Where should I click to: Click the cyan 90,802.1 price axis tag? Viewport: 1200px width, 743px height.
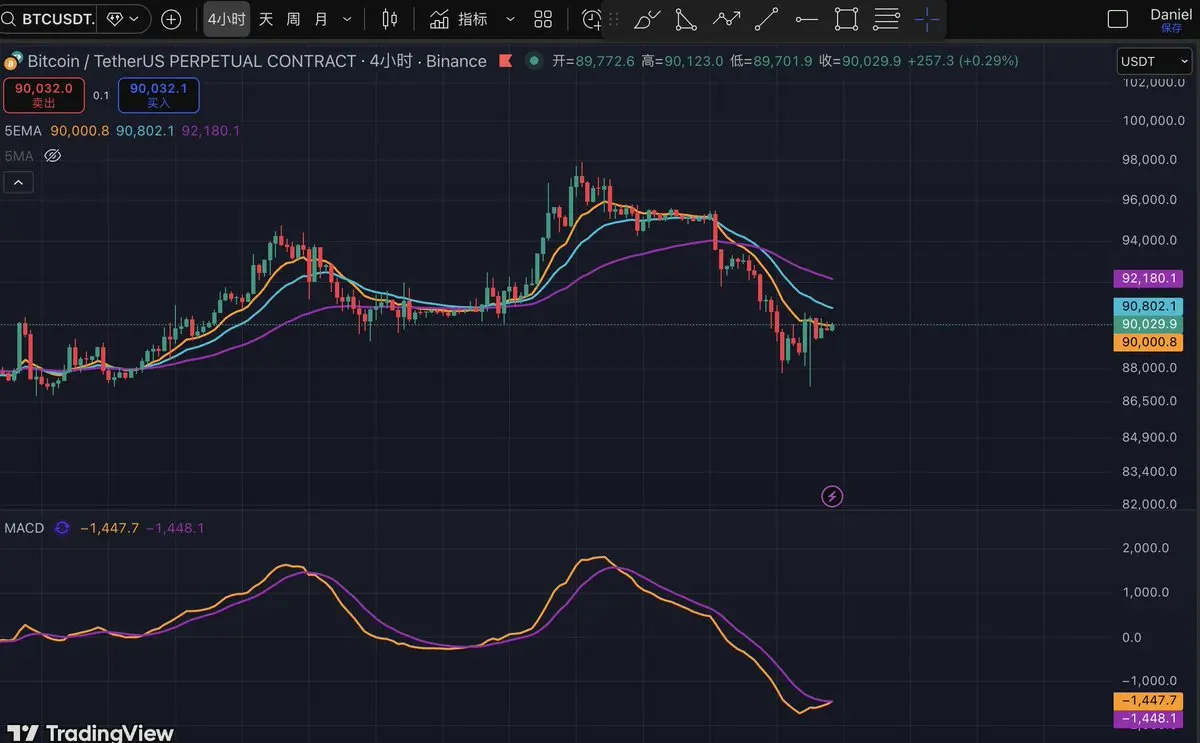click(x=1148, y=306)
